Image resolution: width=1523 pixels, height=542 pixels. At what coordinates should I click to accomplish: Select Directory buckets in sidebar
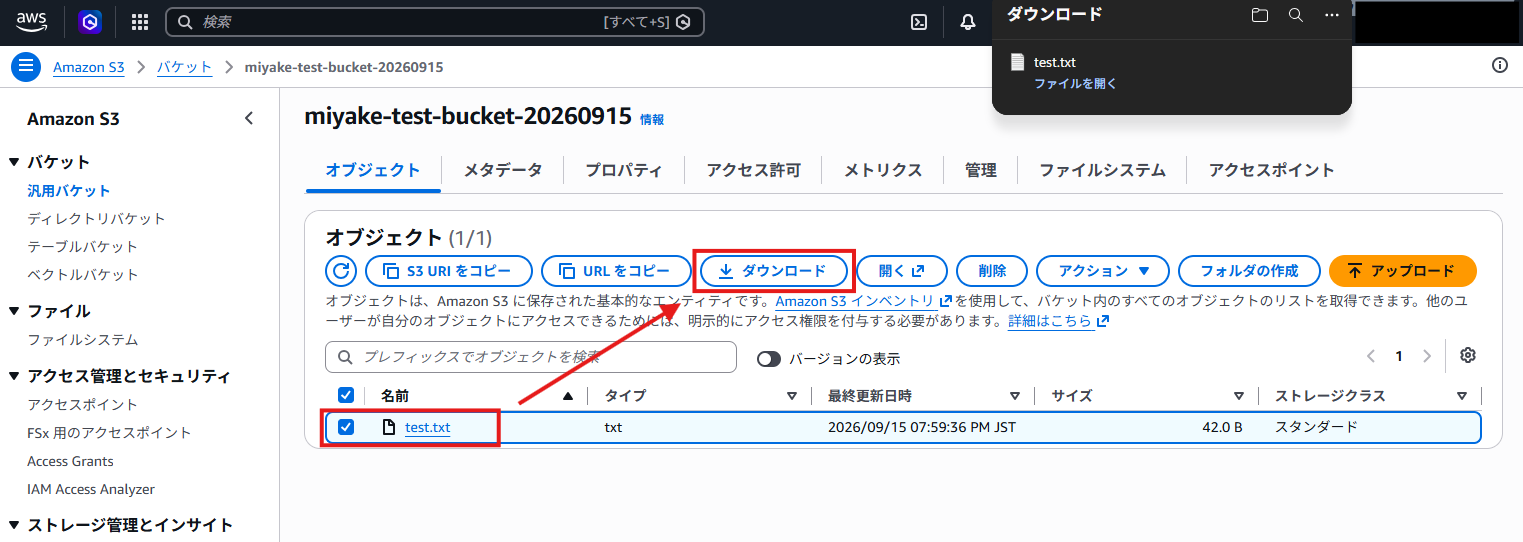point(96,218)
